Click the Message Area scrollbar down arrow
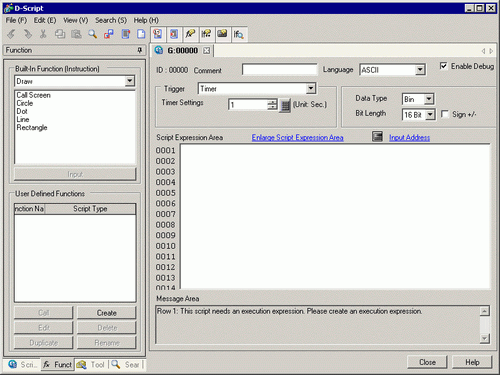The height and width of the screenshot is (375, 500). click(484, 338)
